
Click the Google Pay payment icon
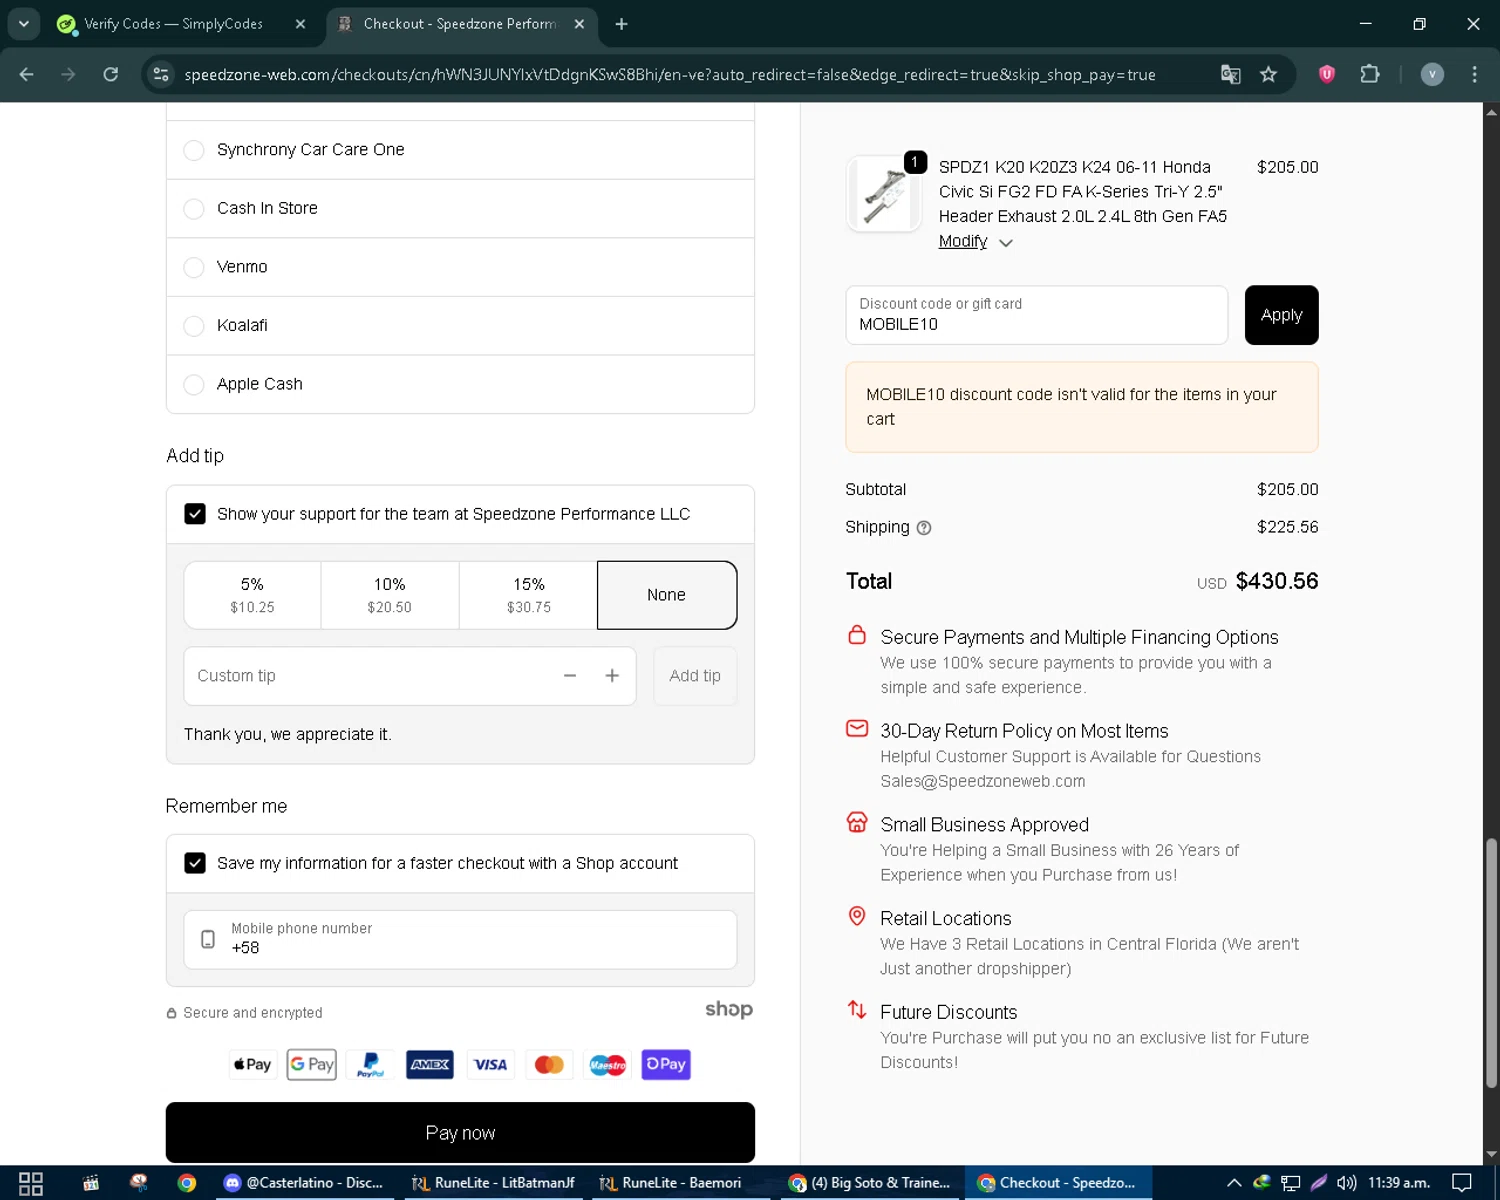pos(312,1064)
